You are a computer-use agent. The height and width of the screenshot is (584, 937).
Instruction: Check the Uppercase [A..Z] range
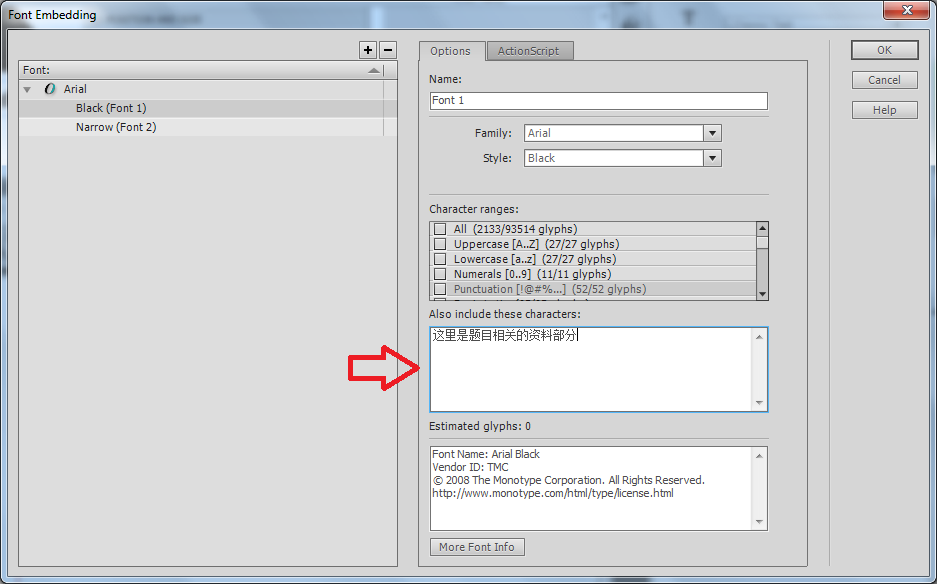point(440,244)
